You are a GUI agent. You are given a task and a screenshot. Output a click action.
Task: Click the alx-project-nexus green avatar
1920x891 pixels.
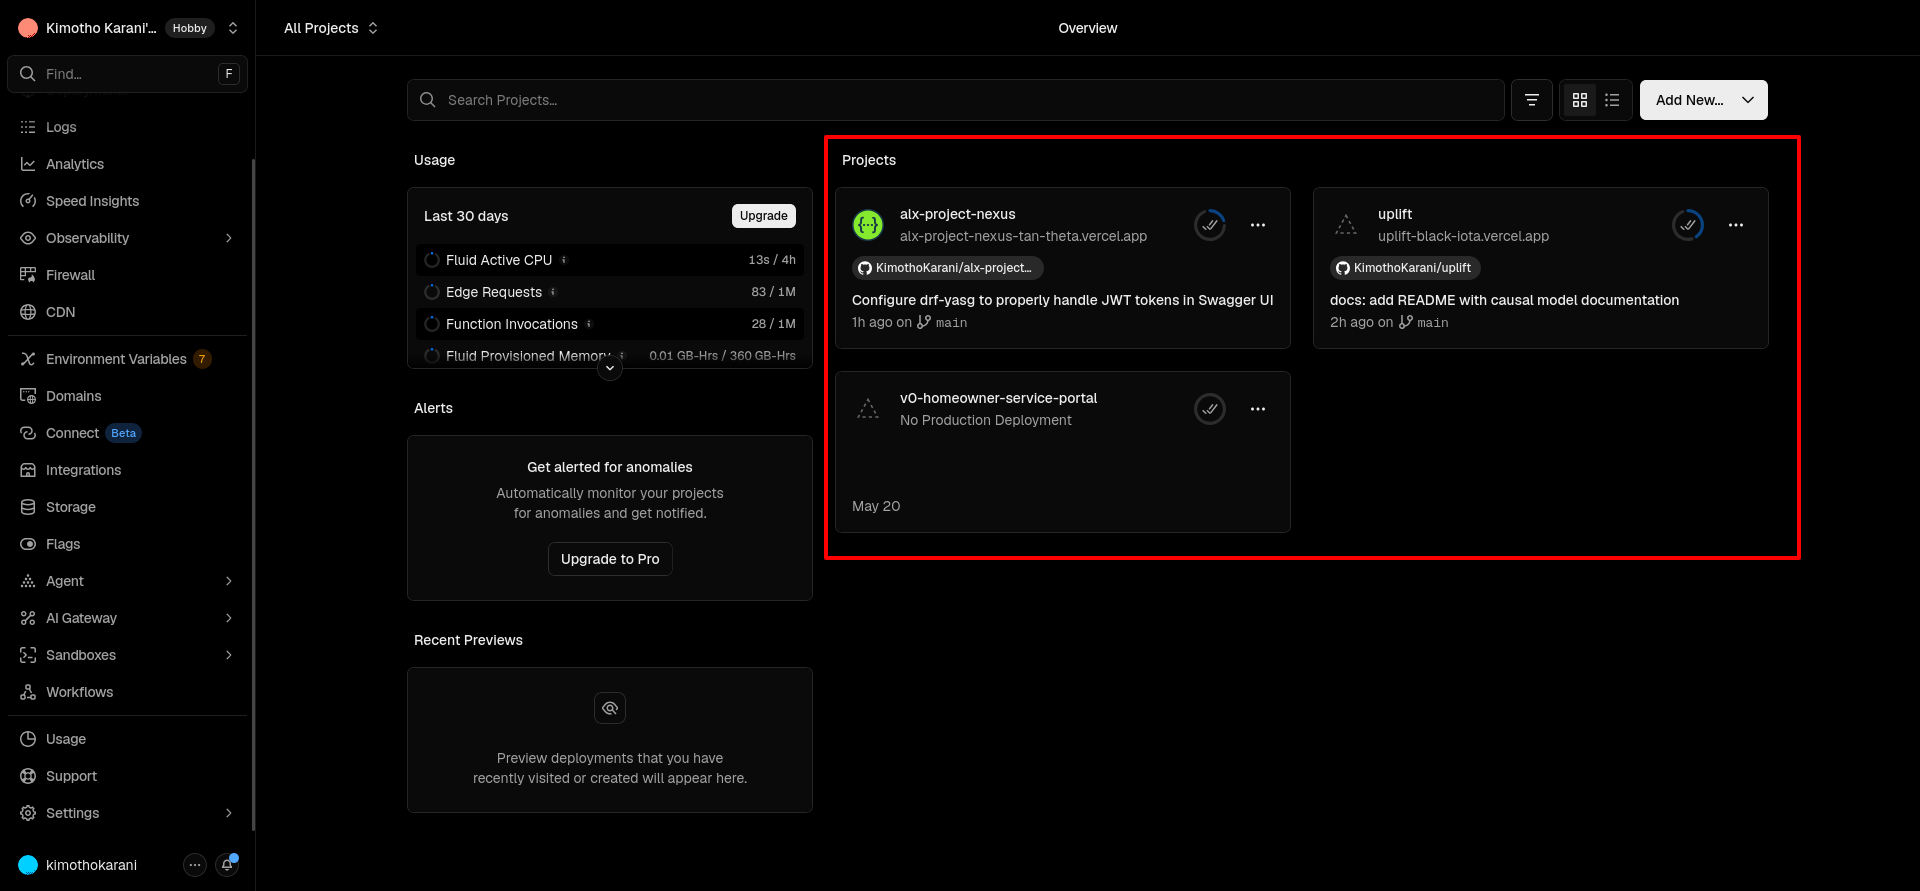[868, 225]
